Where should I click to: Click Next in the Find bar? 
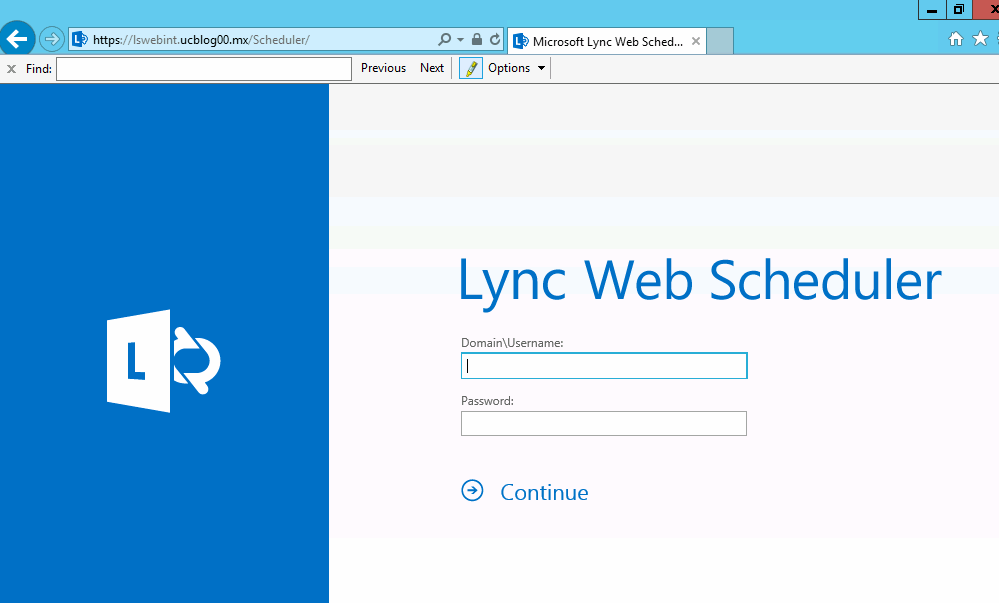point(432,68)
